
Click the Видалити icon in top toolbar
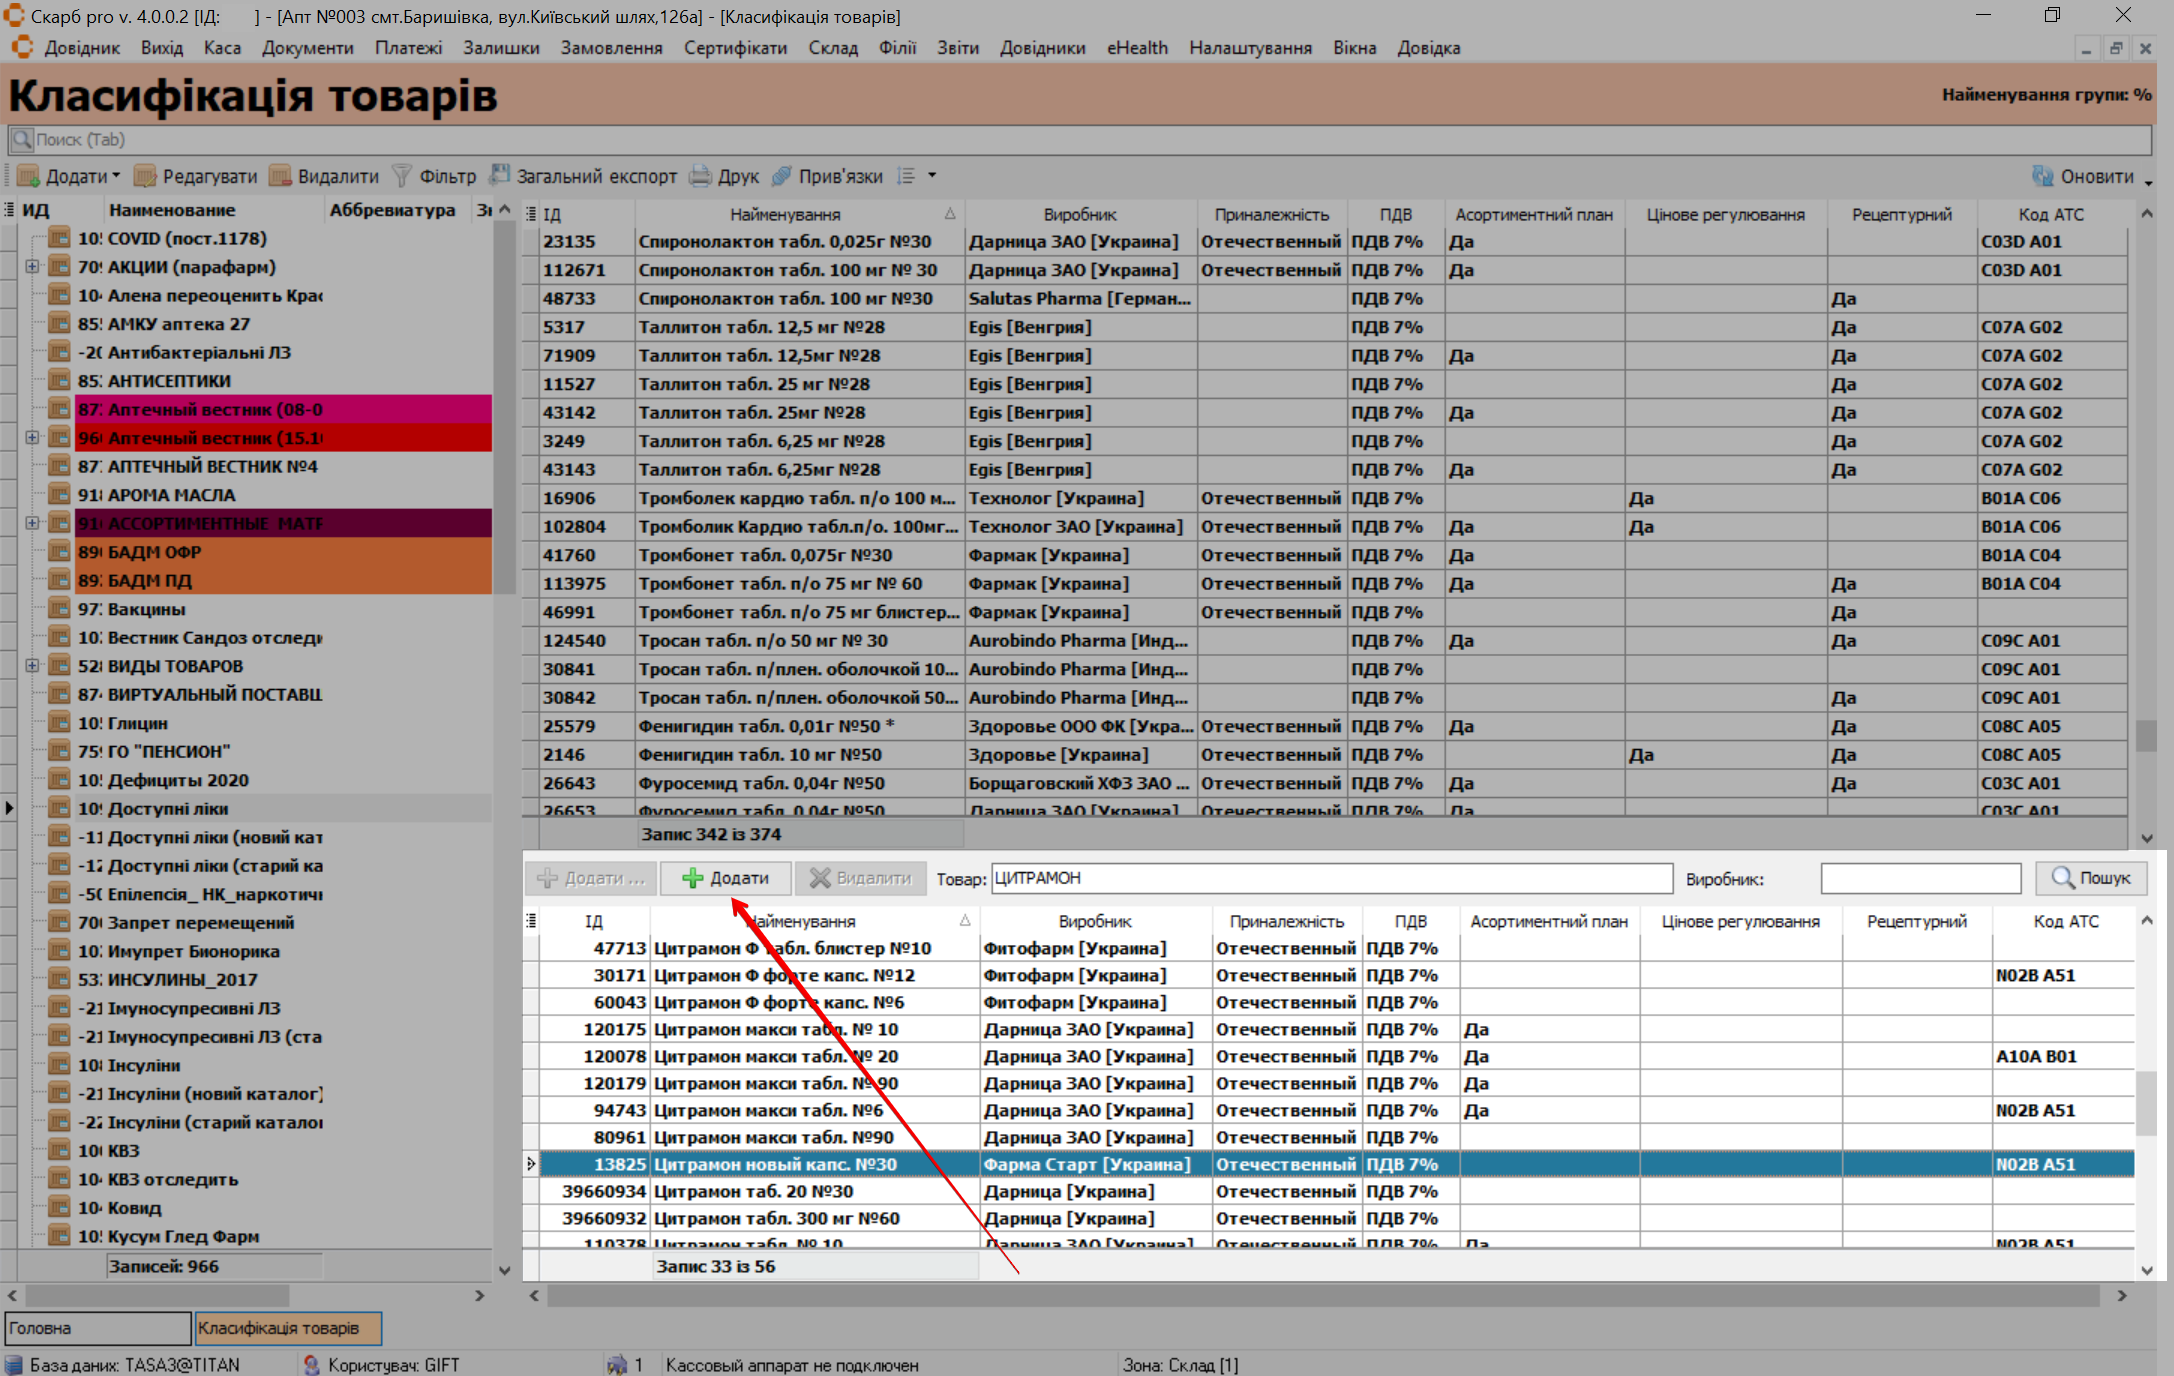coord(281,176)
